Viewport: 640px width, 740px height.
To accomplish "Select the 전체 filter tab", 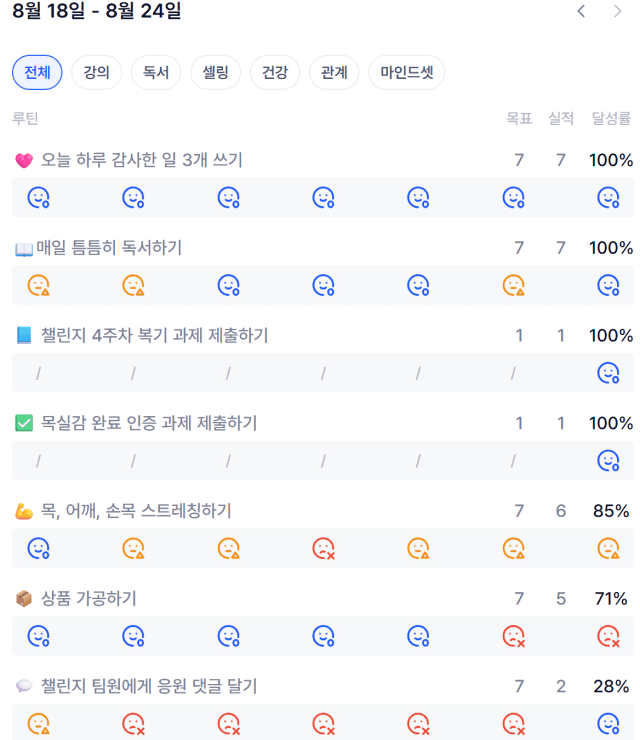I will coord(37,72).
